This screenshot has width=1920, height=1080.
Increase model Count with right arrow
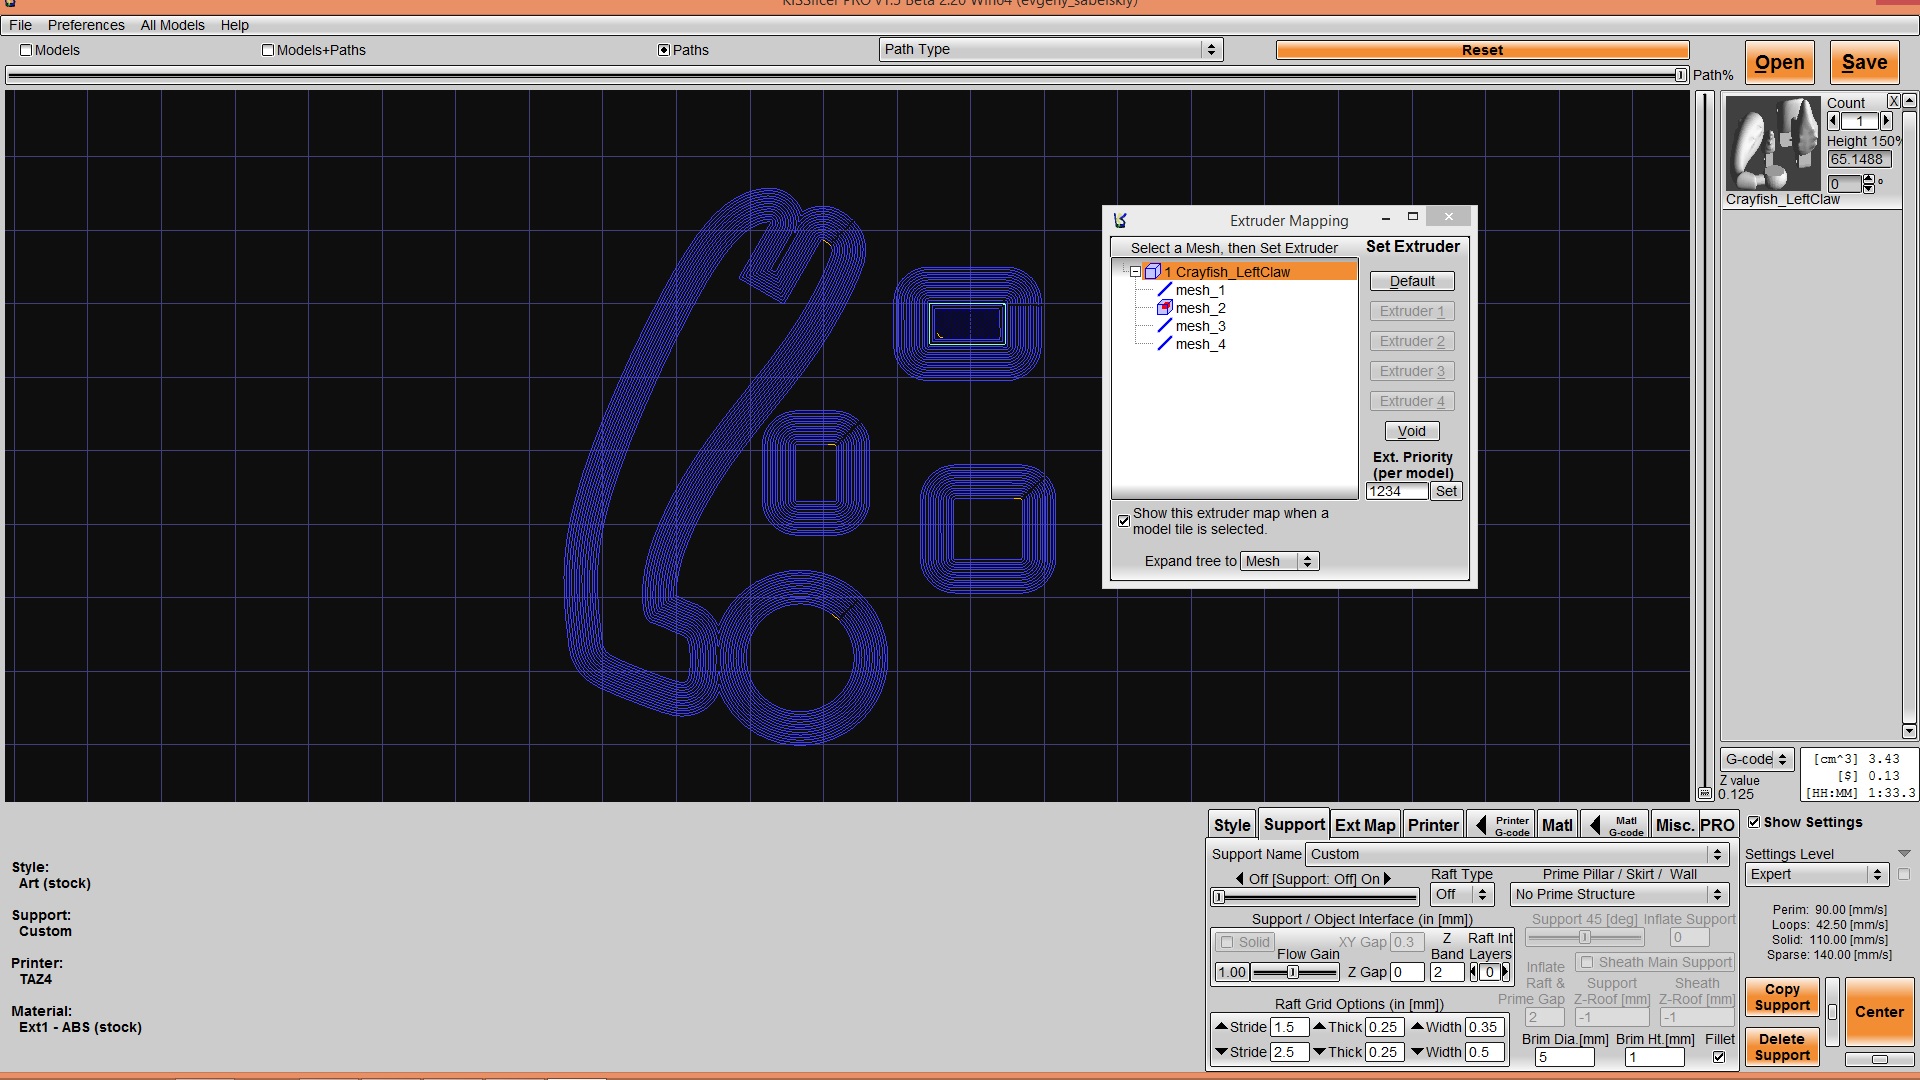[1886, 121]
